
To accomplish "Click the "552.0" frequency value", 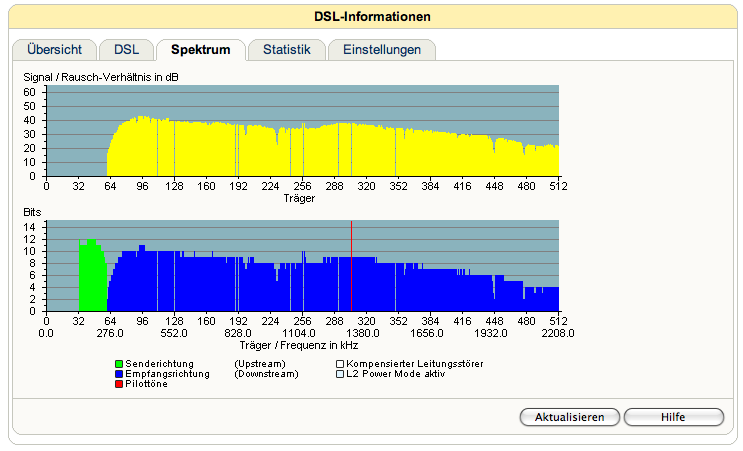I will click(174, 334).
